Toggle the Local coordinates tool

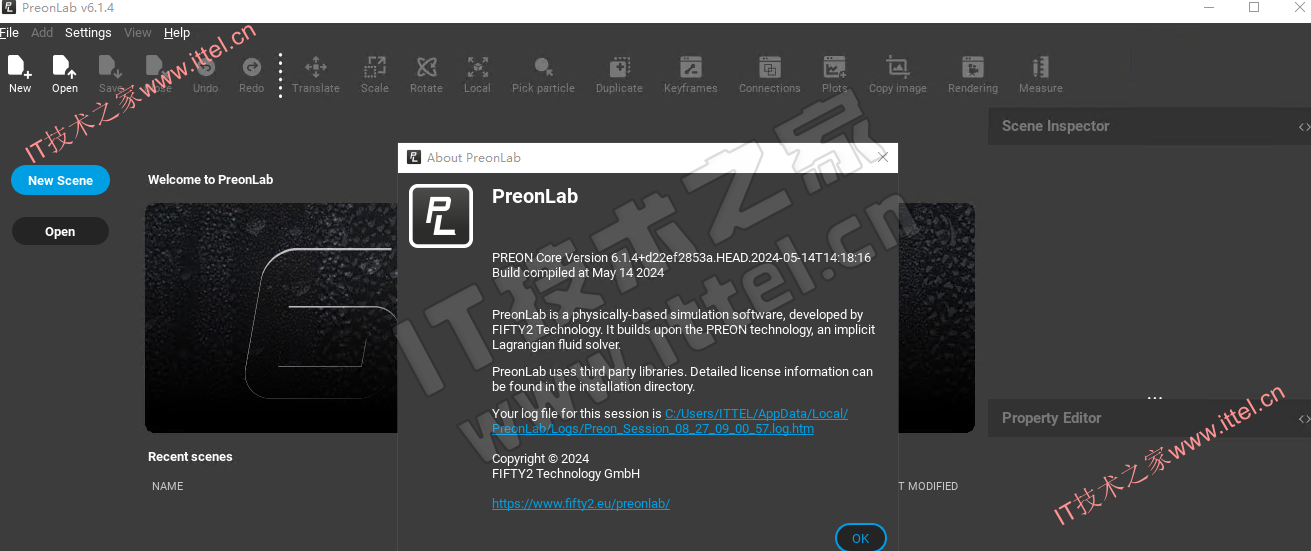[477, 75]
